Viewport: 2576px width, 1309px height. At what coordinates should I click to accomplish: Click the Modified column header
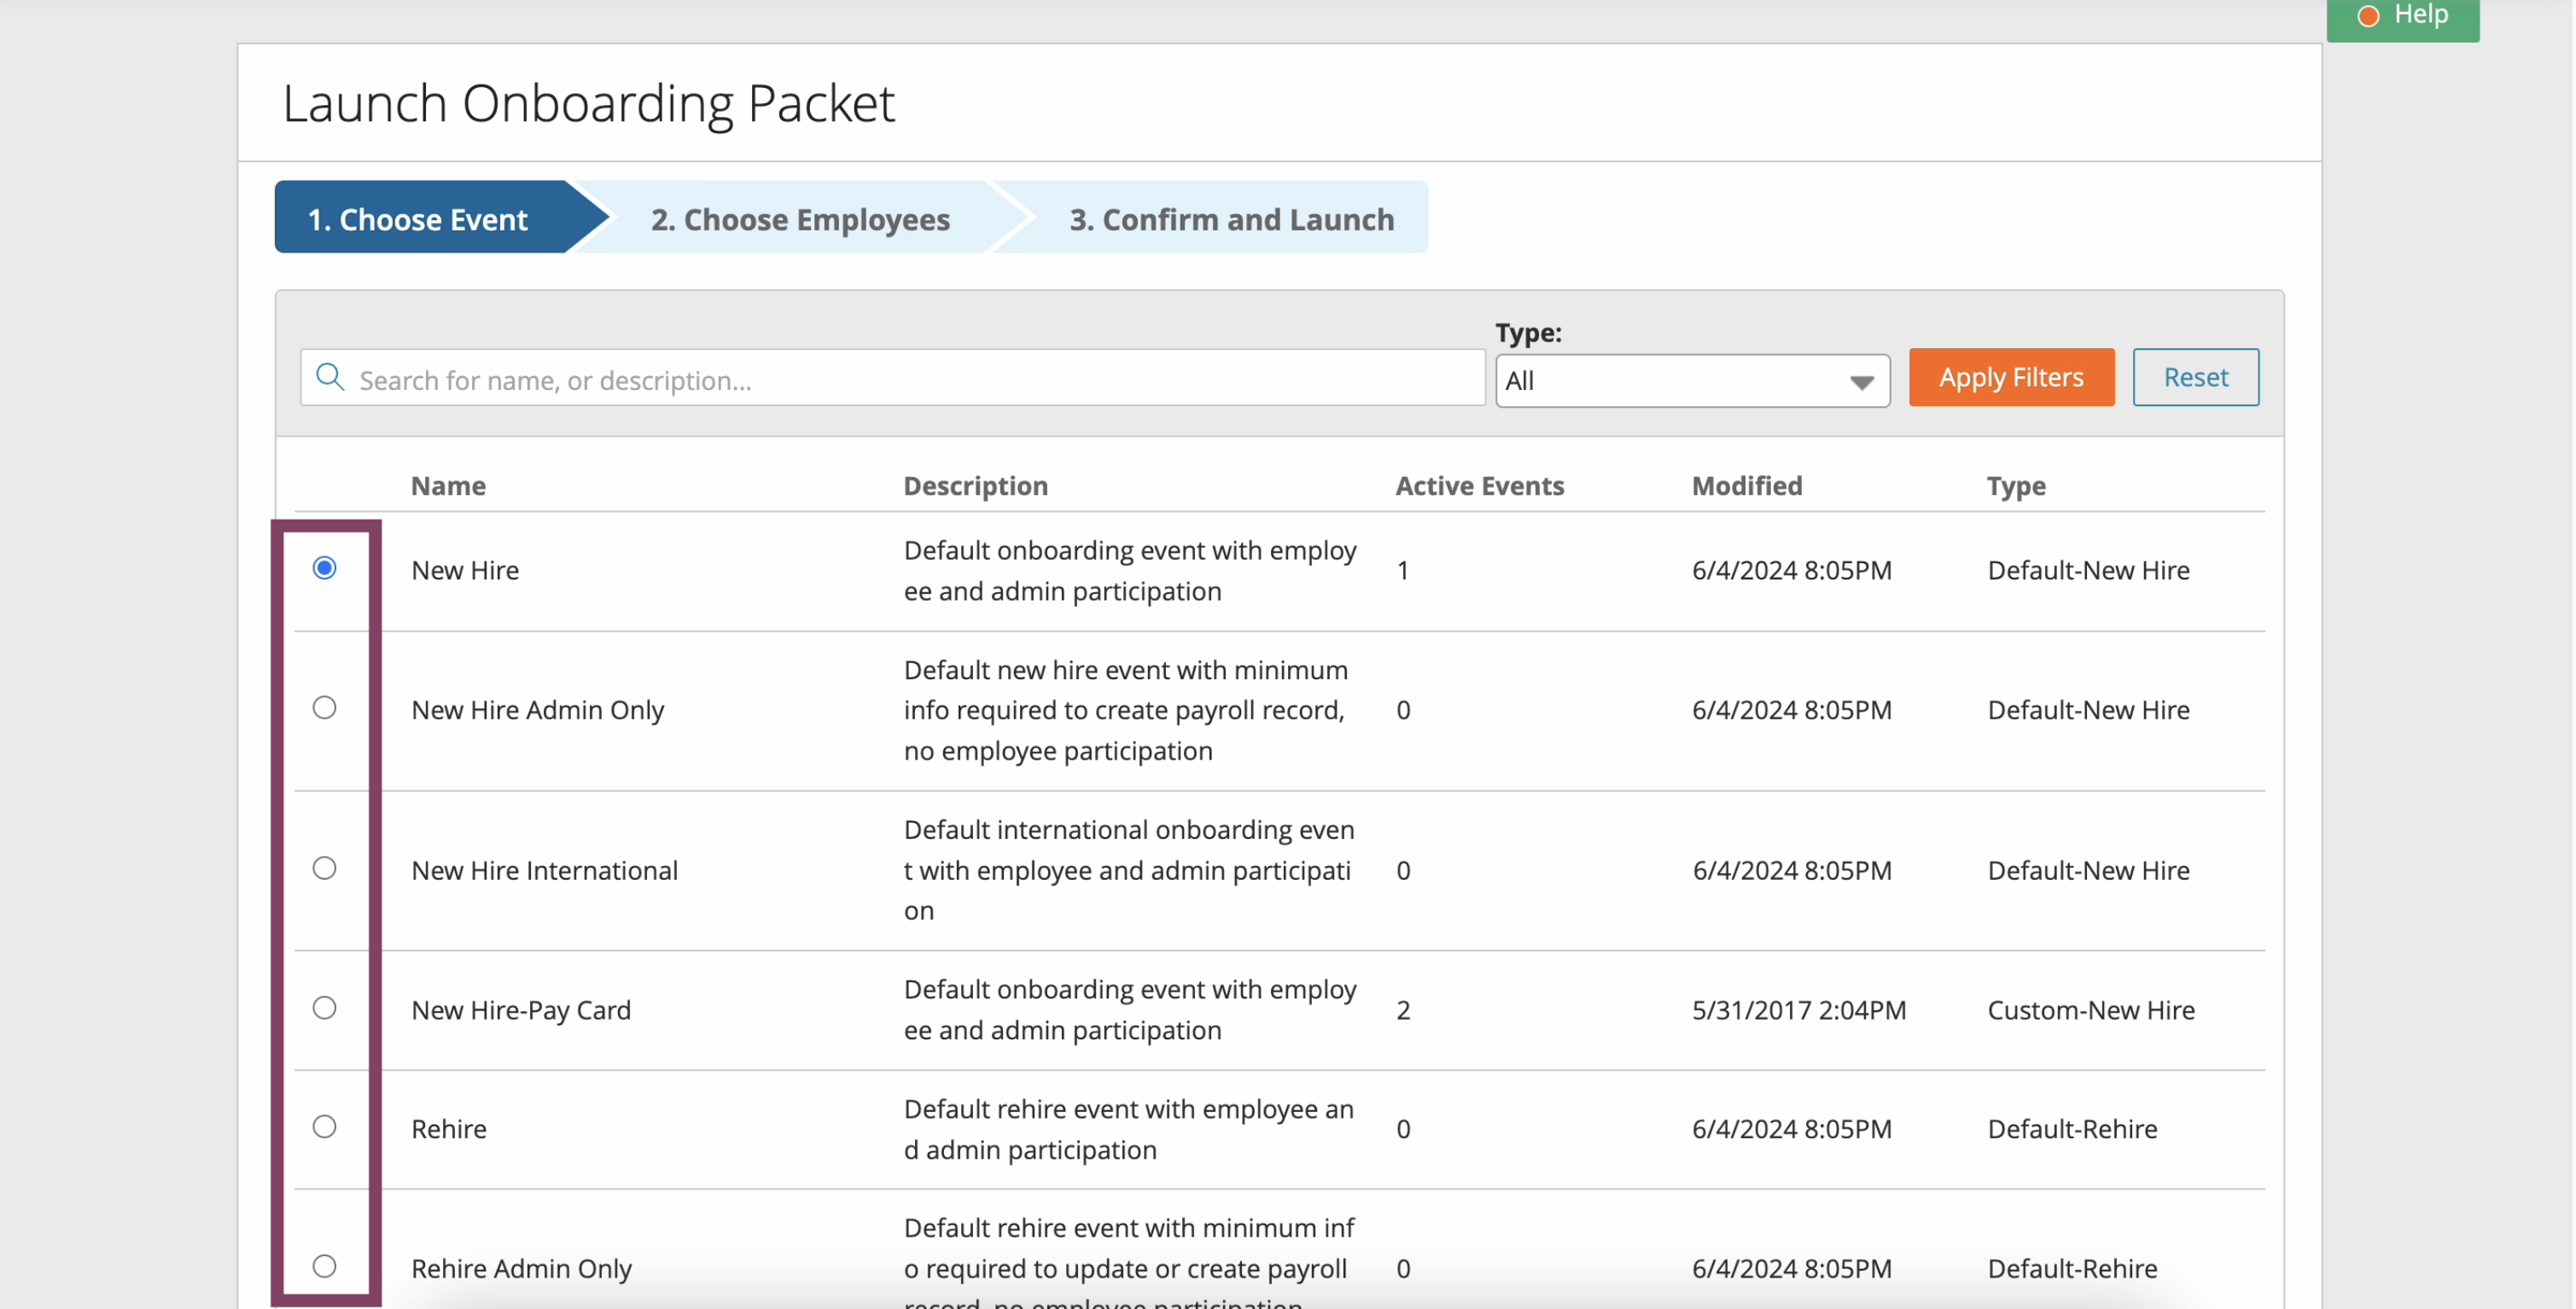click(1746, 486)
